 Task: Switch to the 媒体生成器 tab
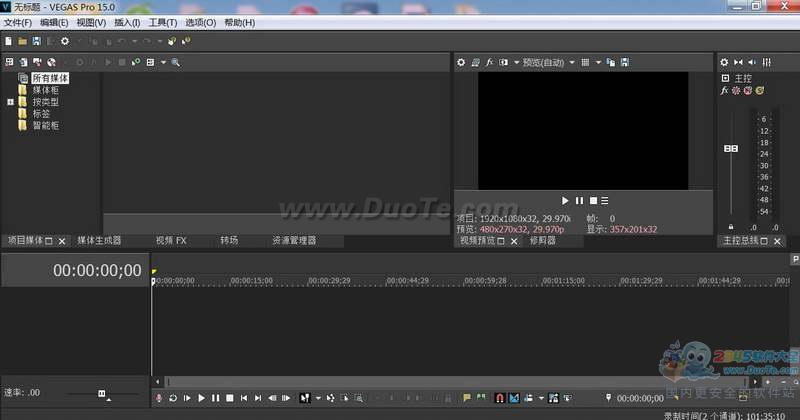click(x=99, y=240)
